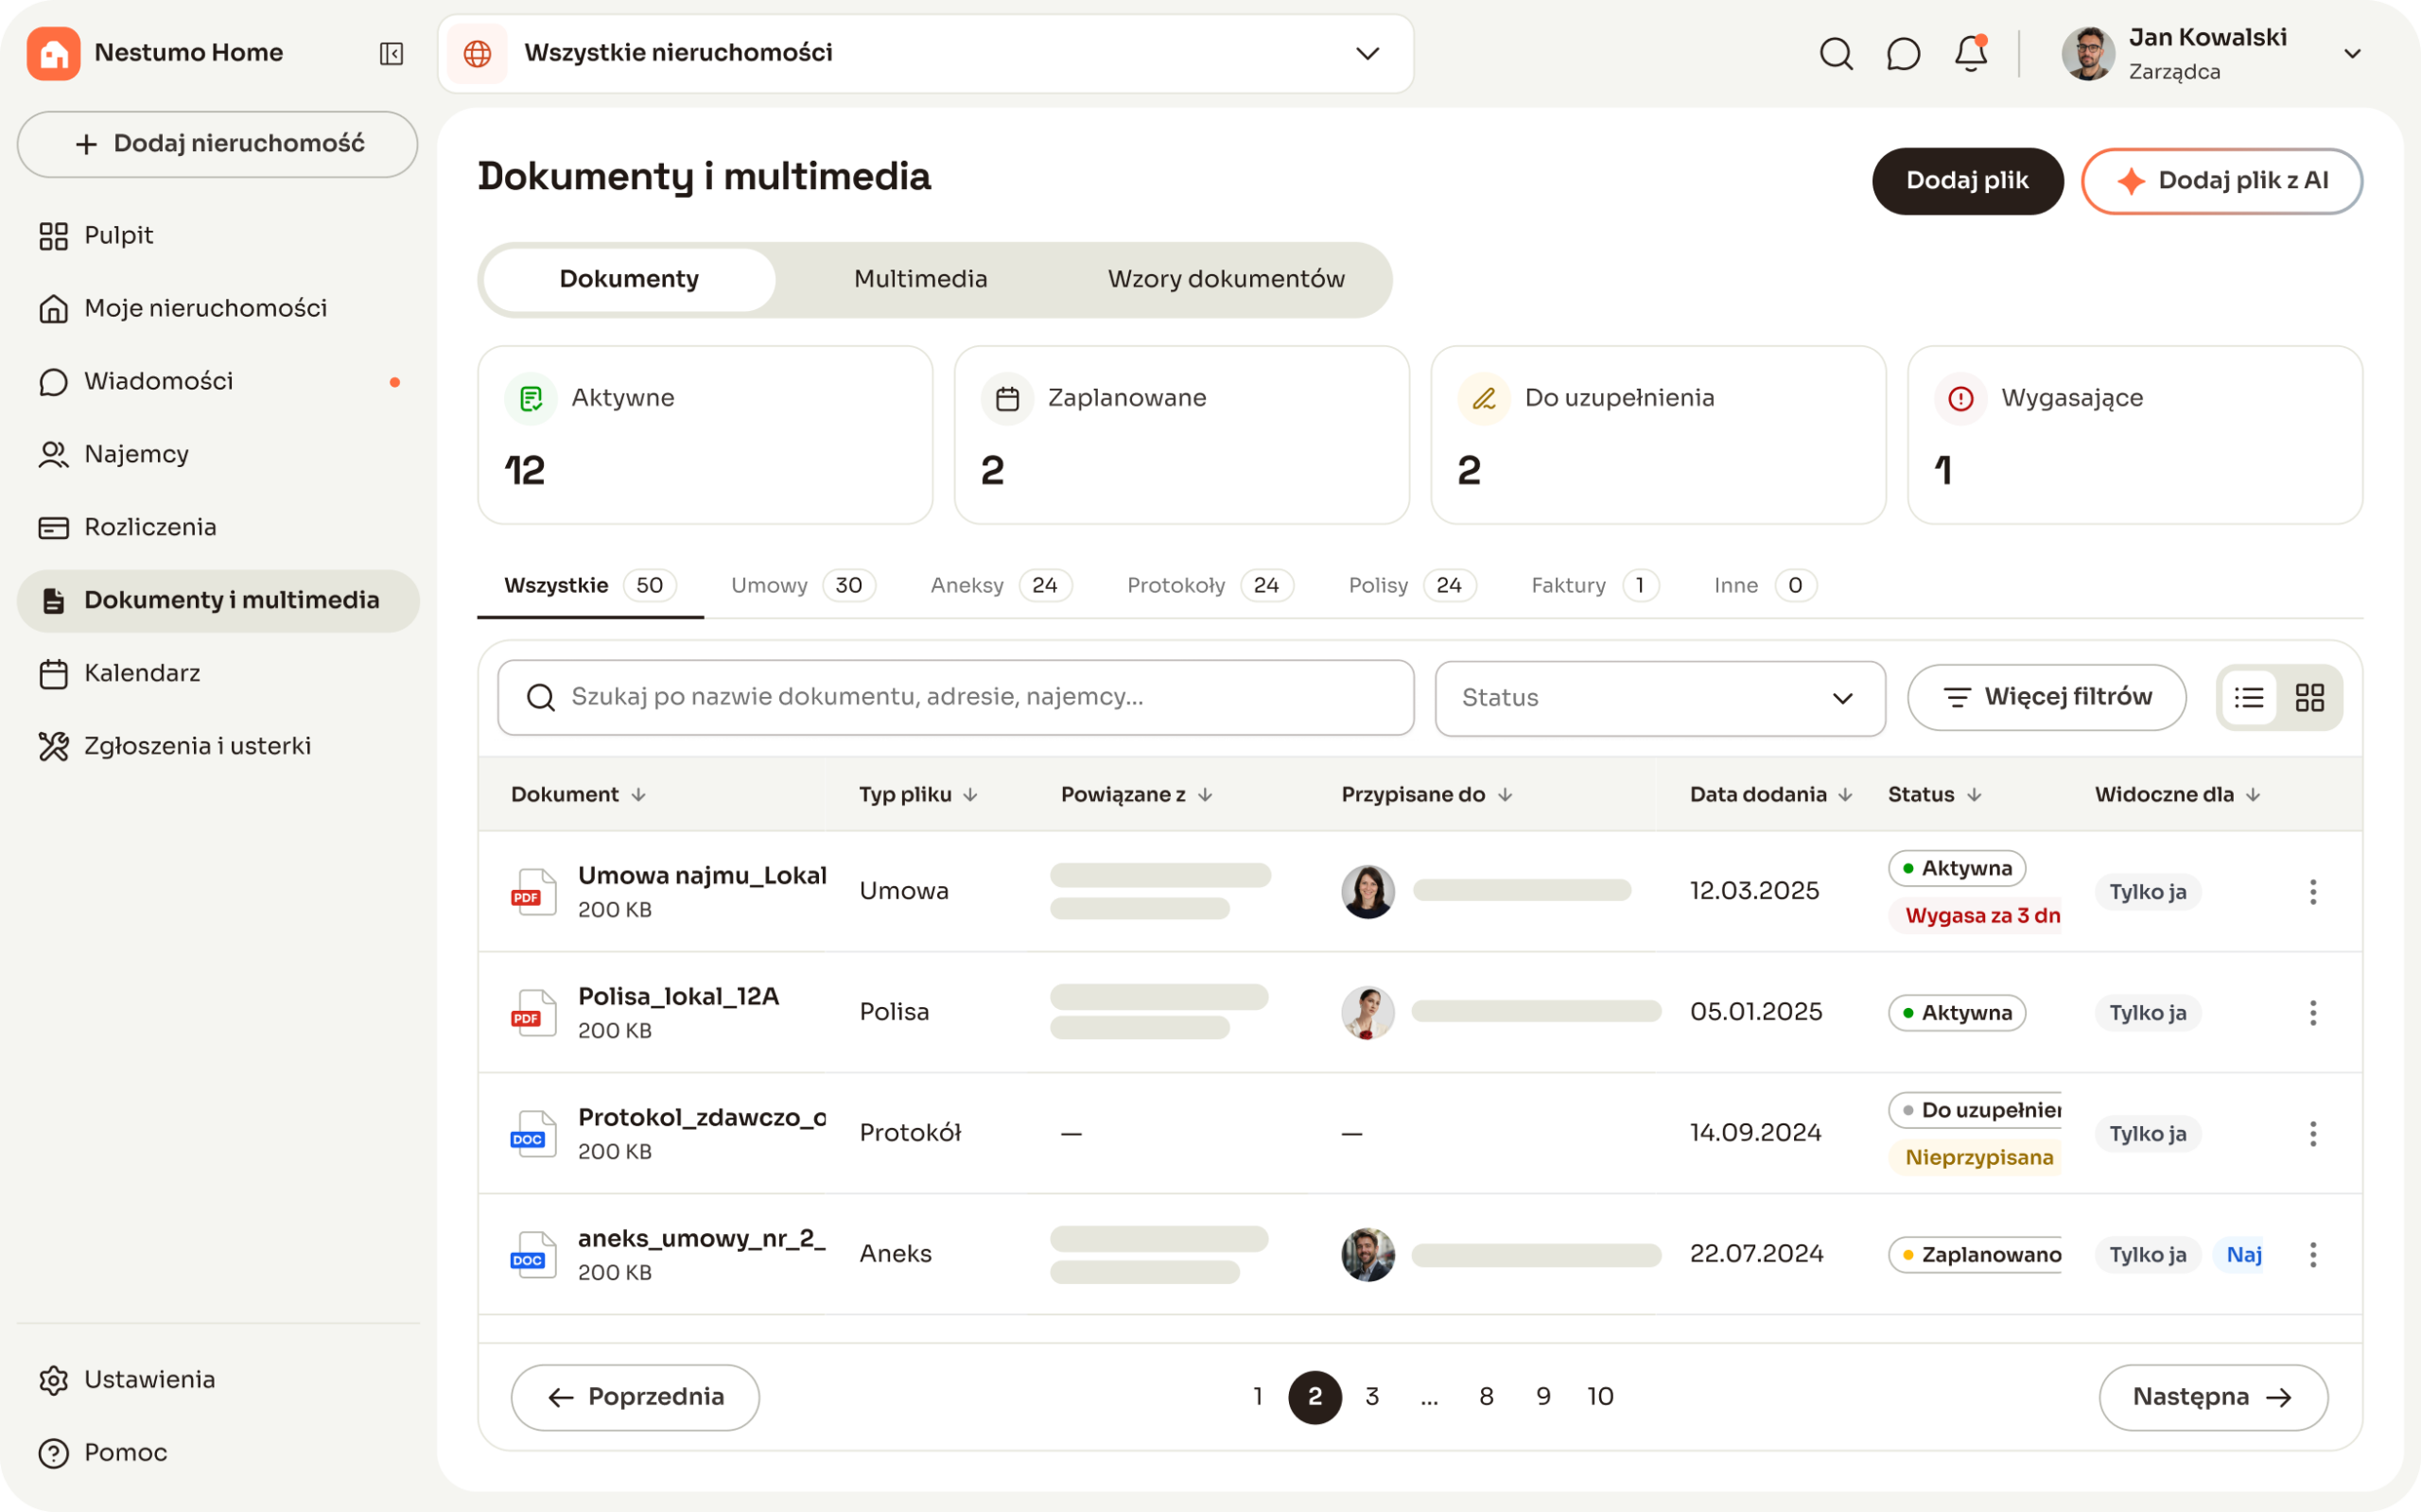This screenshot has height=1512, width=2421.
Task: Open Ustawienia gear item
Action: pos(218,1380)
